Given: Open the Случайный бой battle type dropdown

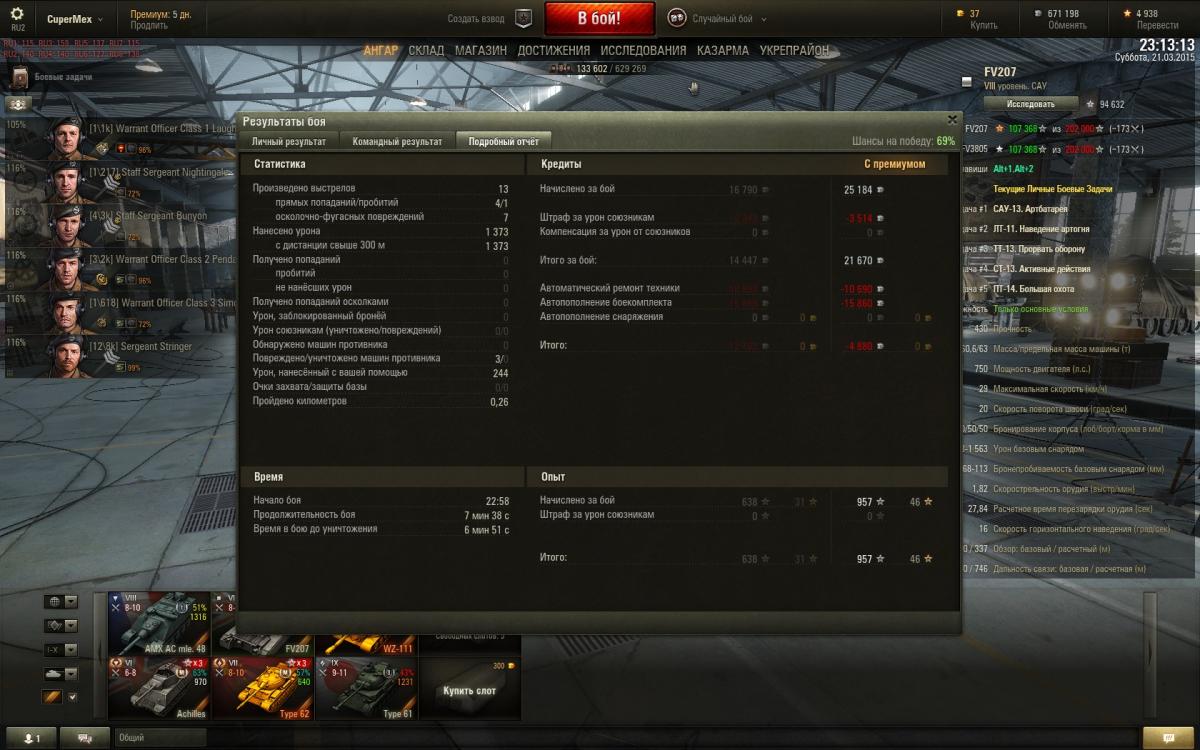Looking at the screenshot, I should [x=730, y=19].
